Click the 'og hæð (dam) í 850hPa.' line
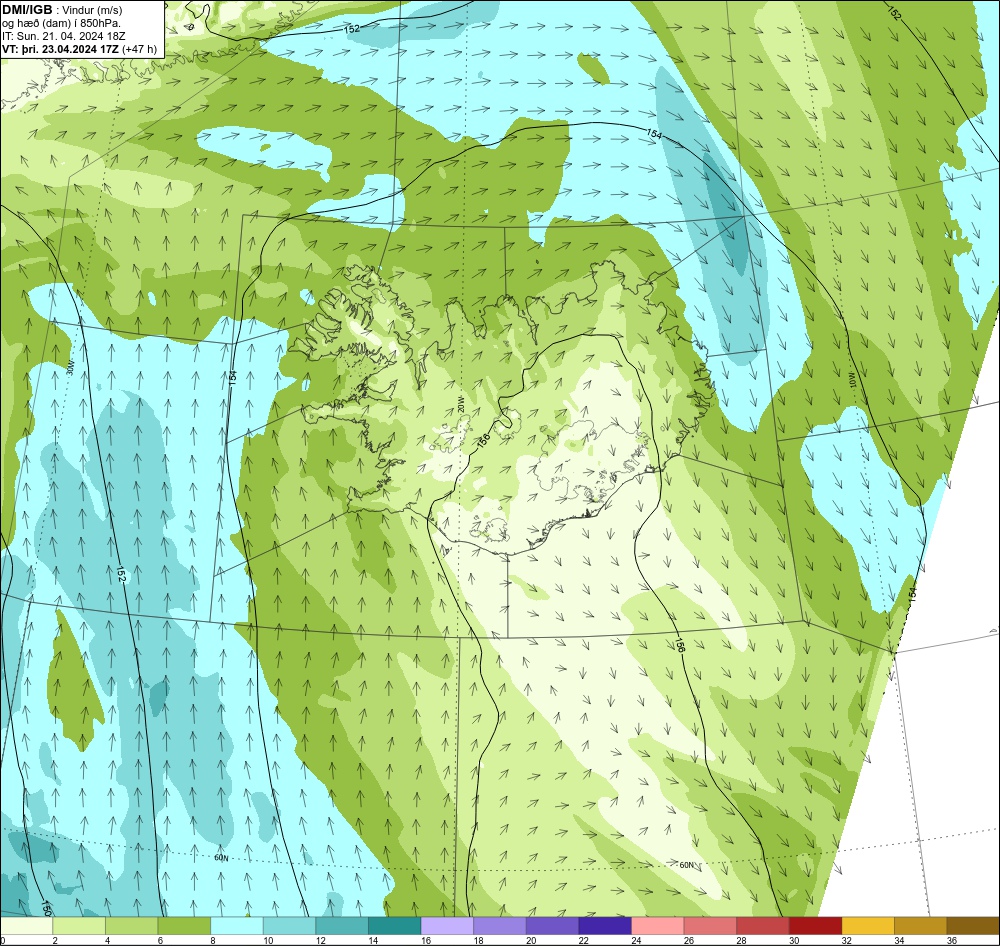The image size is (1000, 946). click(61, 23)
